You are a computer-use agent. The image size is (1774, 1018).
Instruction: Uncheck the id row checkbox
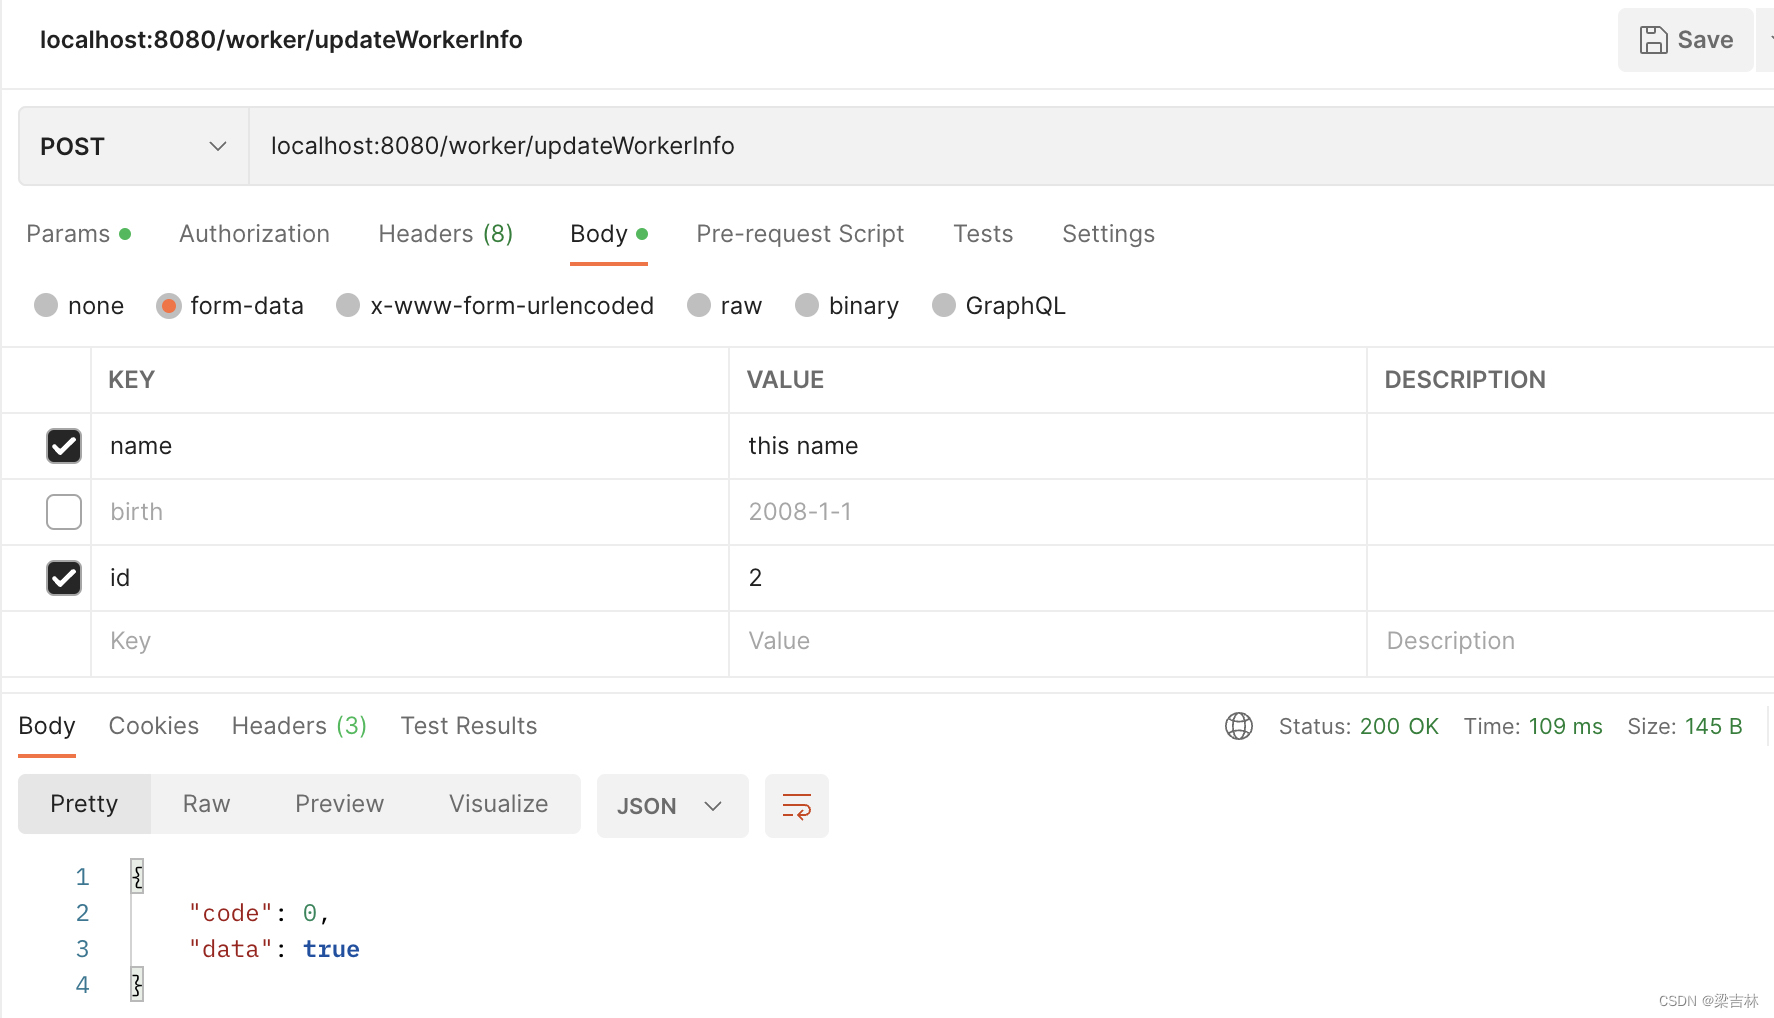64,578
